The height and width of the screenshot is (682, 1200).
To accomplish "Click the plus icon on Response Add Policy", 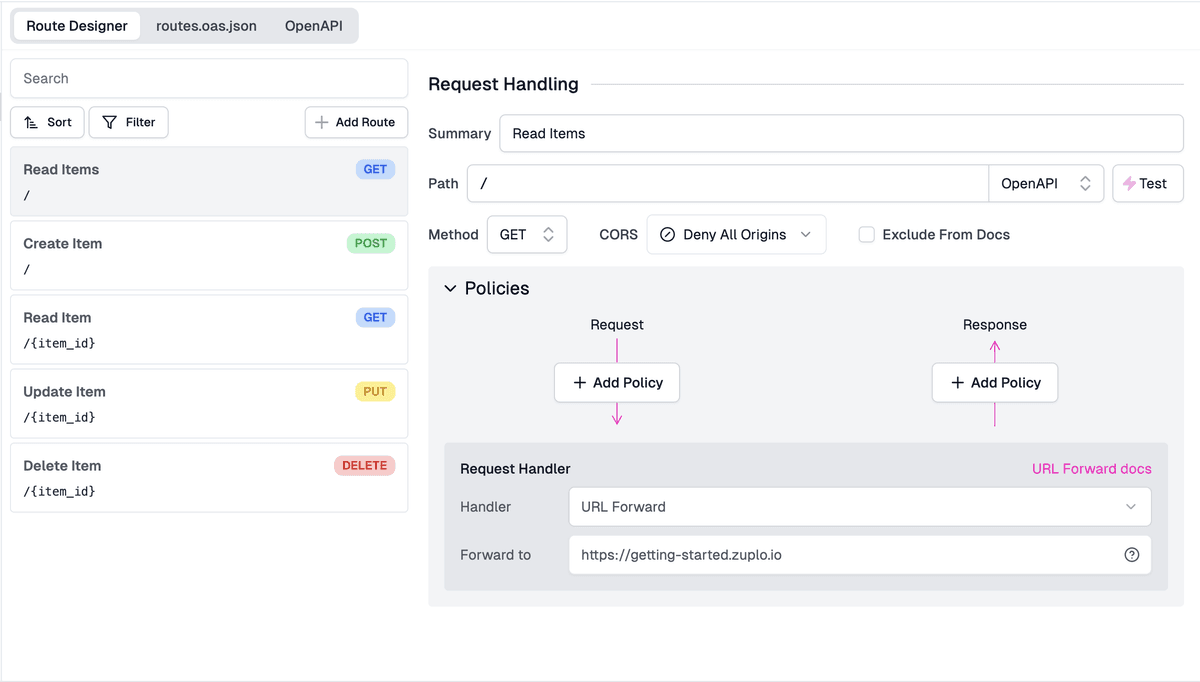I will [958, 383].
